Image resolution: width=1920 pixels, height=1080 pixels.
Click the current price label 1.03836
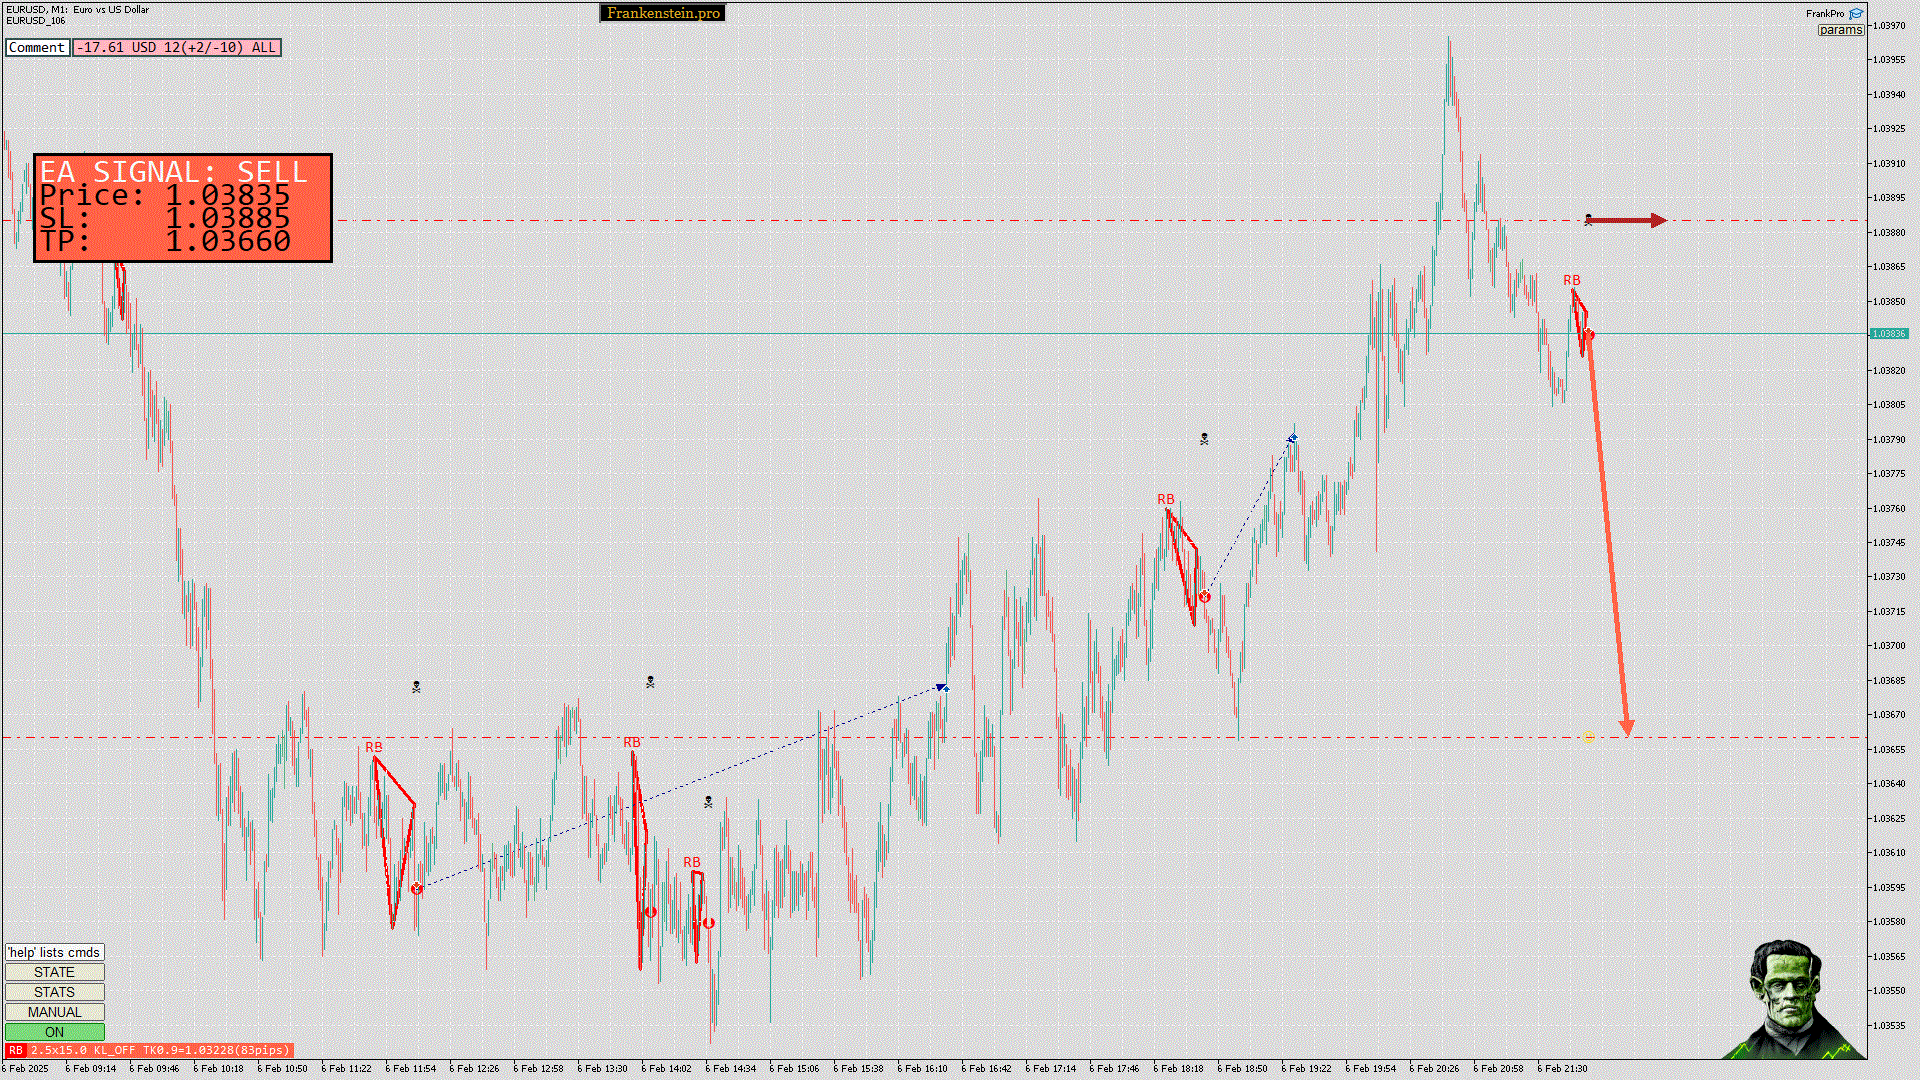tap(1888, 334)
